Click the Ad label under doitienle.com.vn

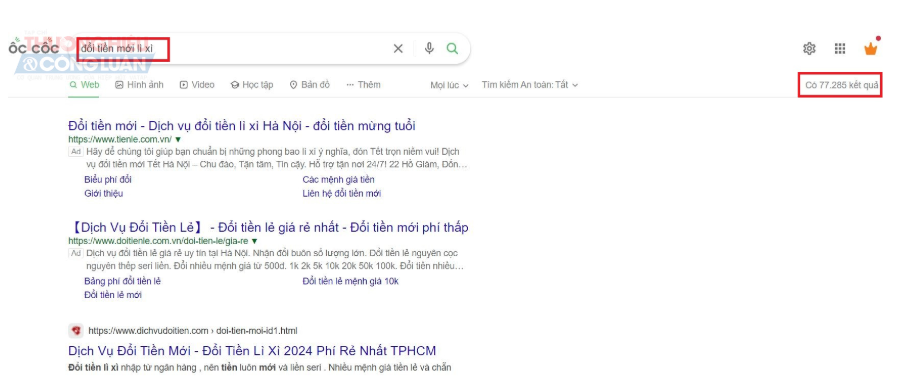[x=75, y=253]
